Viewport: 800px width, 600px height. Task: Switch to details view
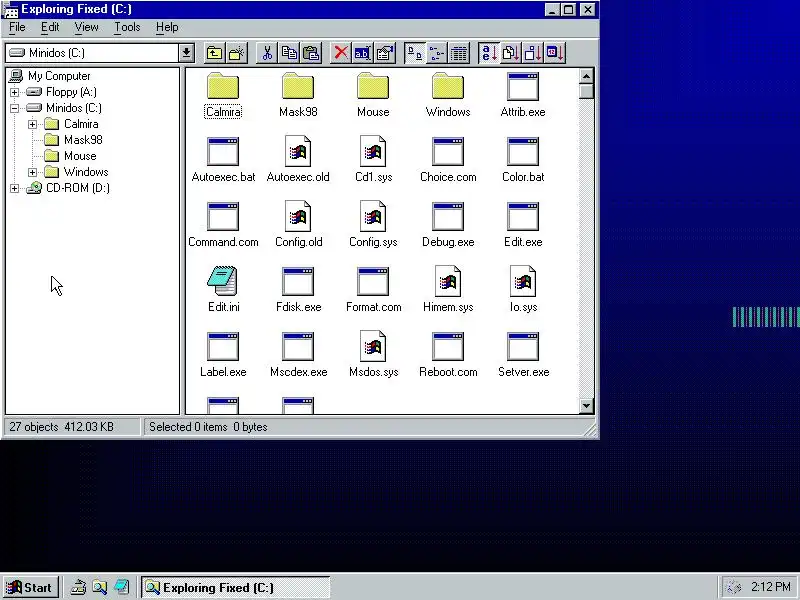459,53
